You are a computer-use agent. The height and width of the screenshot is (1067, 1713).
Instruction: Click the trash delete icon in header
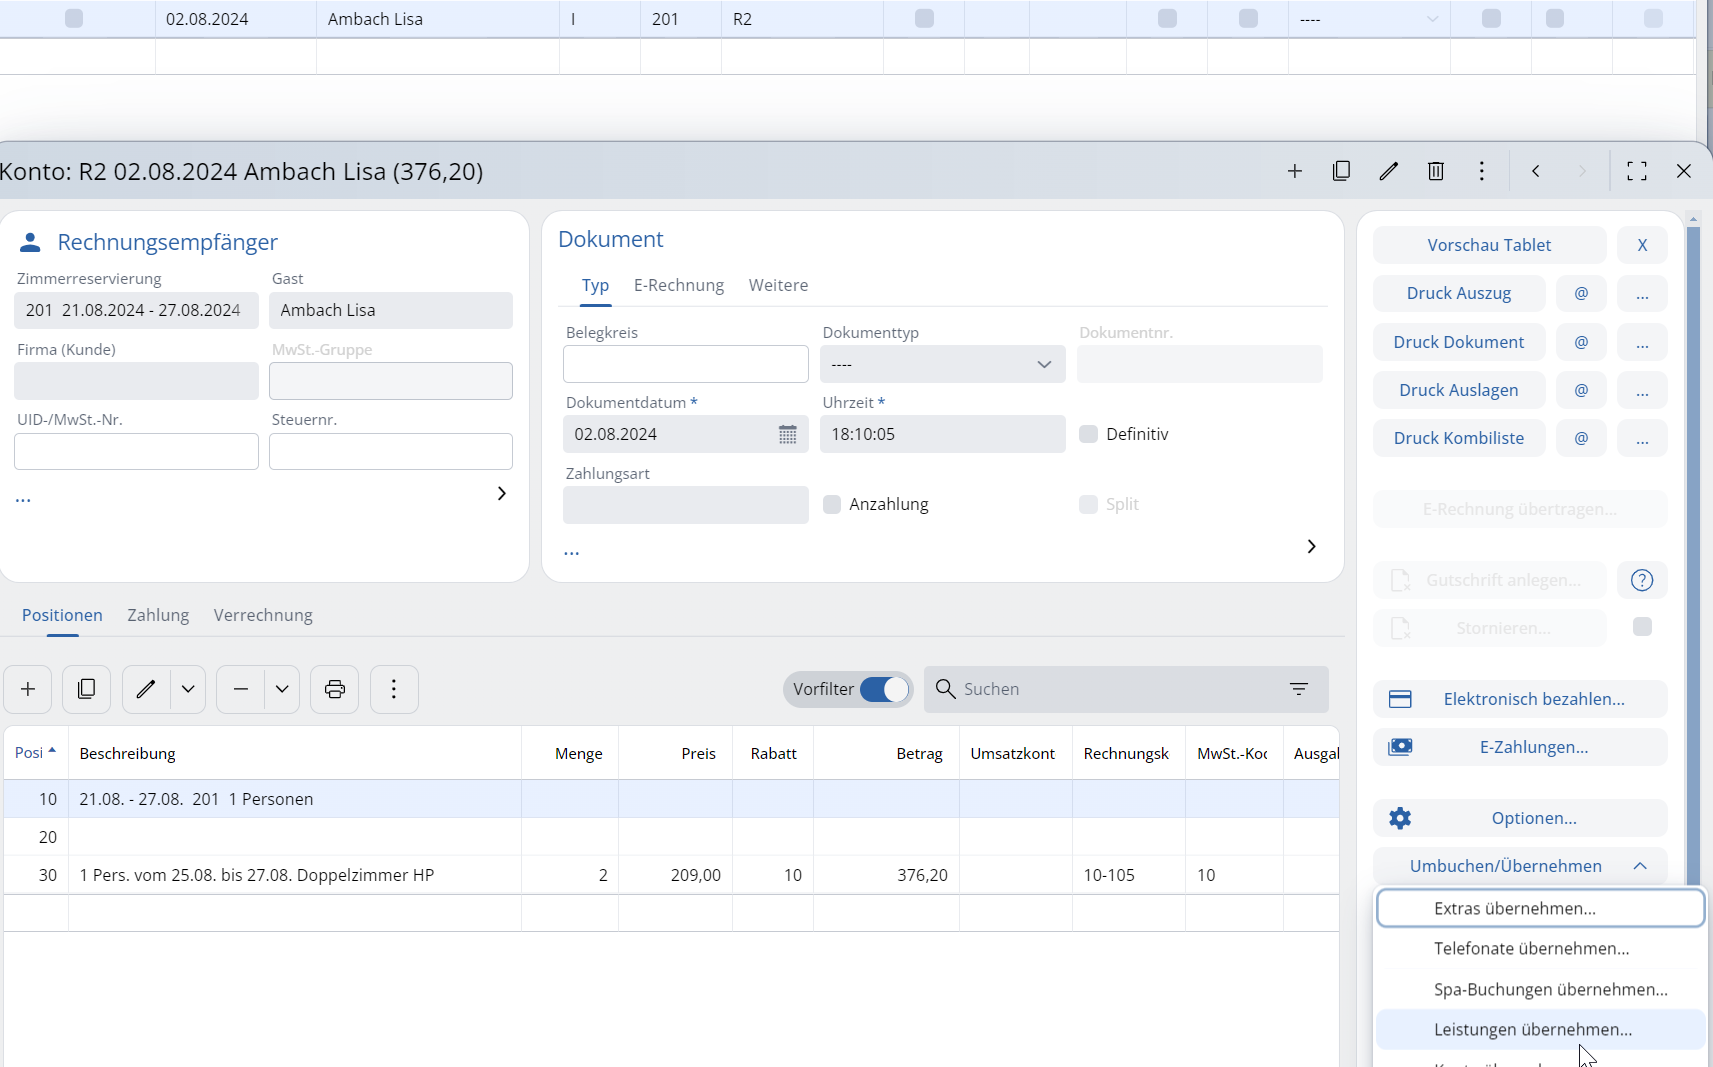[x=1435, y=171]
